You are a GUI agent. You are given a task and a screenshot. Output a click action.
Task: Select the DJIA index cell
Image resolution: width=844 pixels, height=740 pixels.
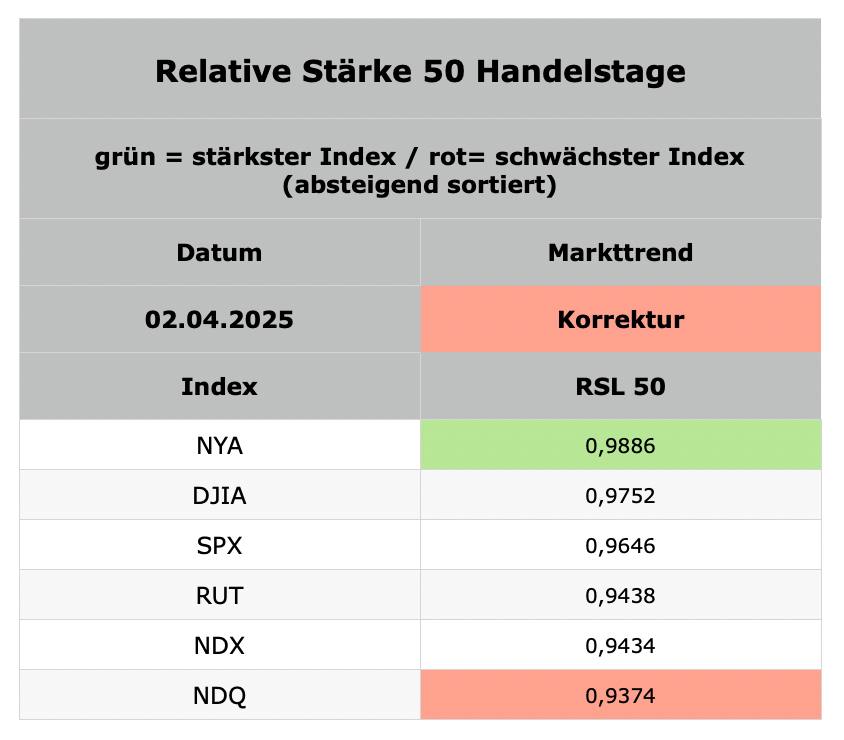[219, 495]
